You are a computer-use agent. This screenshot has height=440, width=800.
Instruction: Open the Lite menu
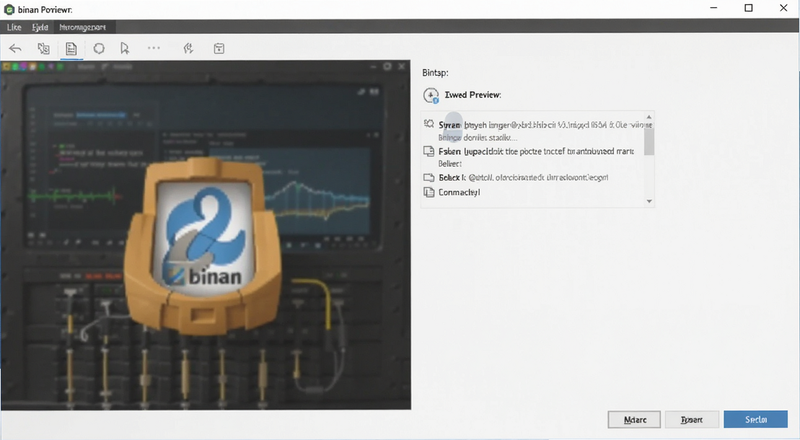(x=14, y=27)
